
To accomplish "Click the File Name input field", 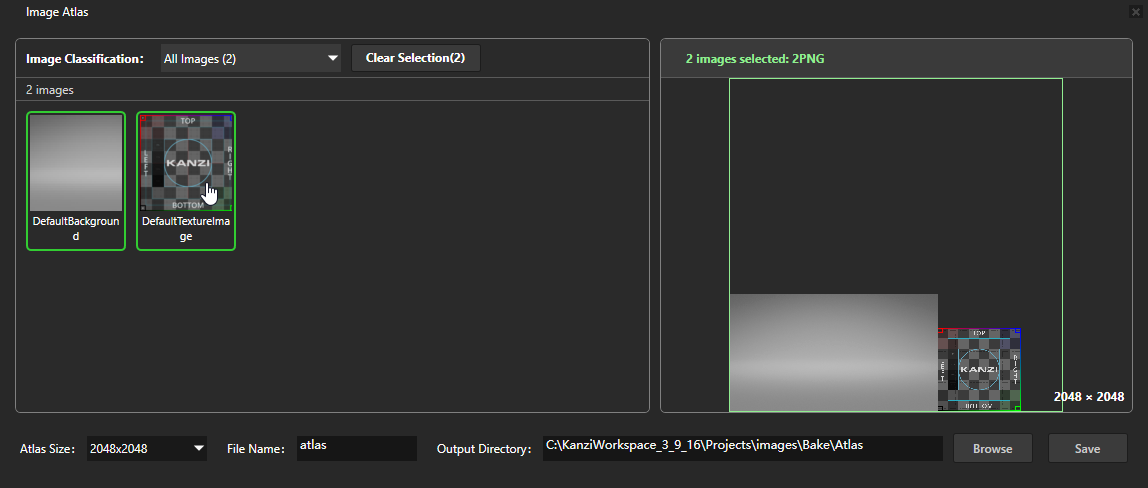I will [357, 448].
